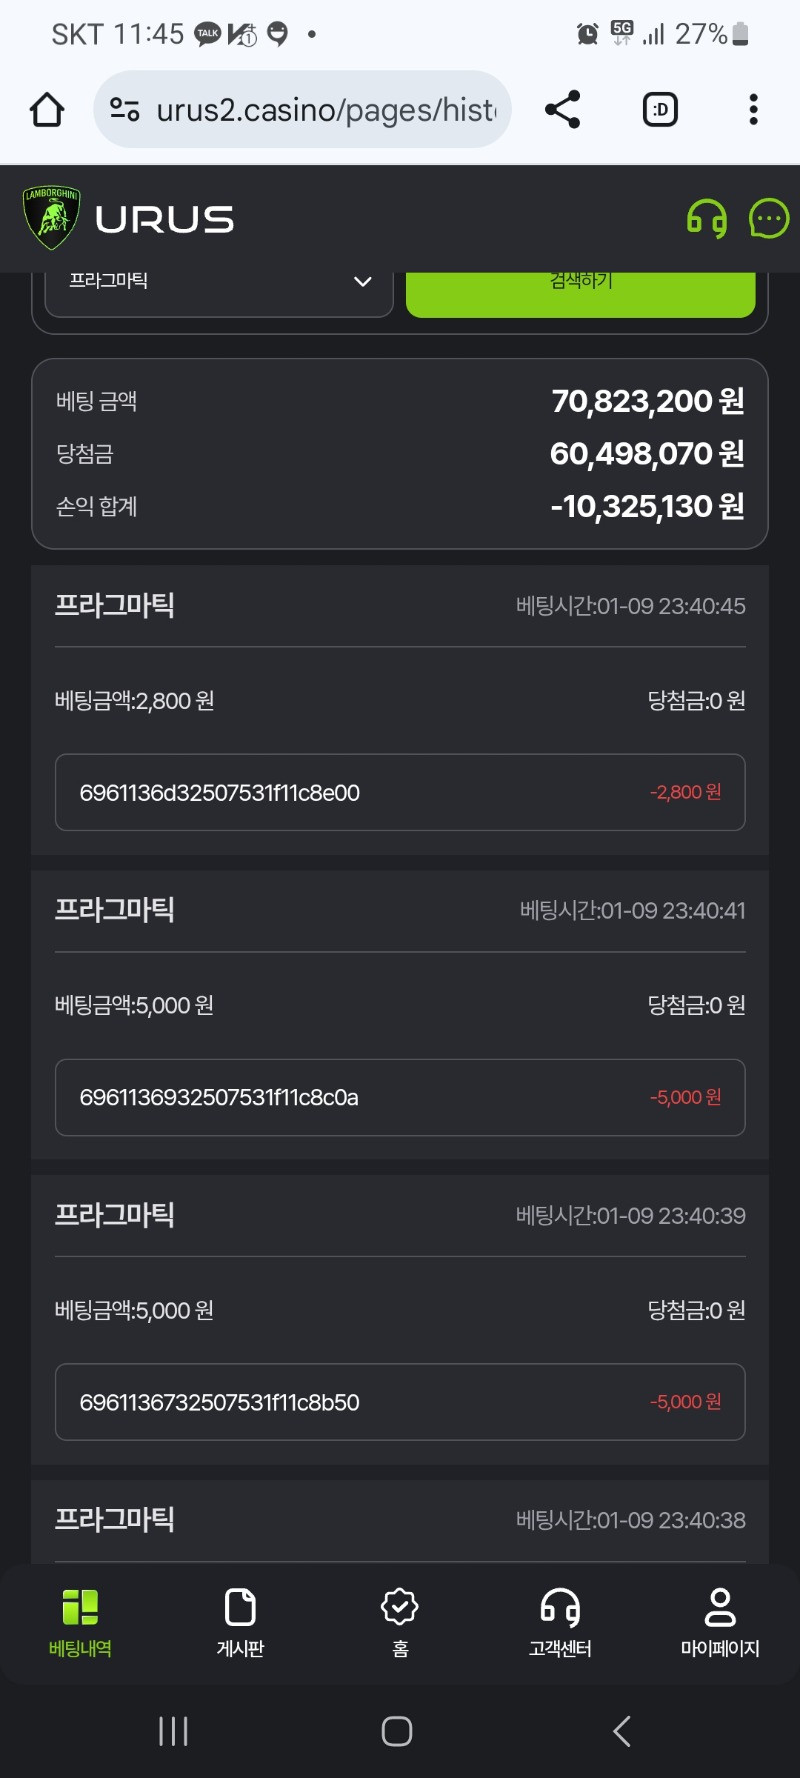Tap the site info icon in address bar

(125, 109)
